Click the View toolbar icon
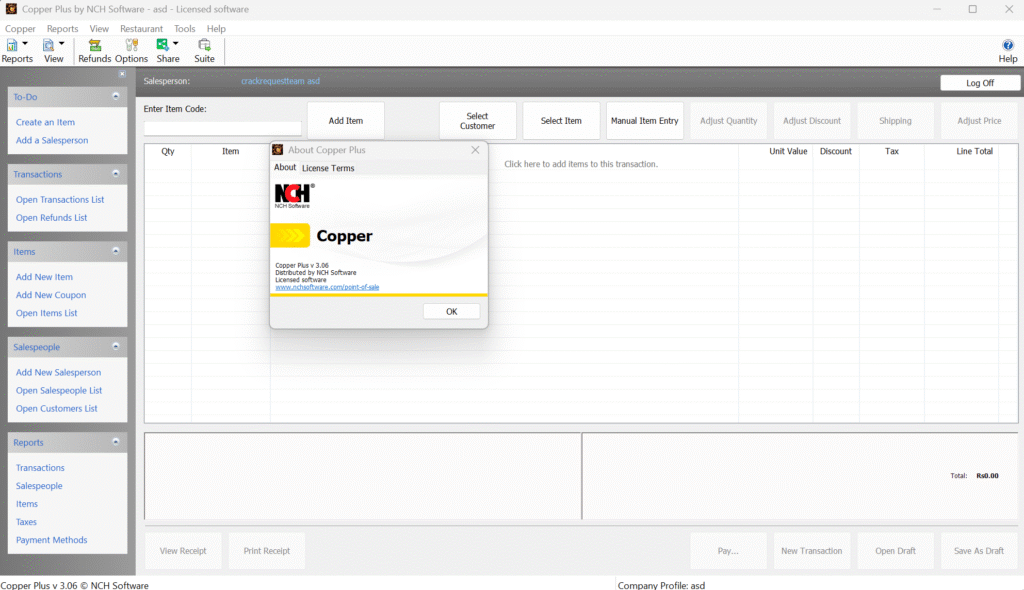The image size is (1024, 590). (49, 45)
